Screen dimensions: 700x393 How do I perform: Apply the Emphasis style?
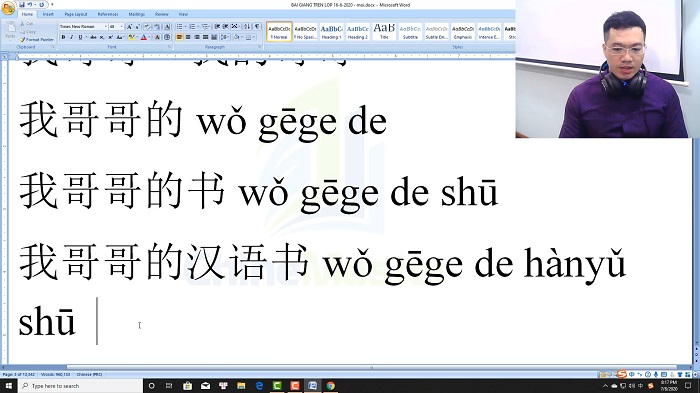[x=463, y=32]
